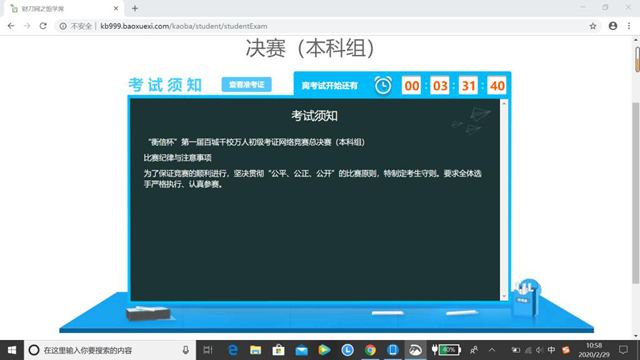640x360 pixels.
Task: Open the Chrome profile avatar icon
Action: coord(613,26)
